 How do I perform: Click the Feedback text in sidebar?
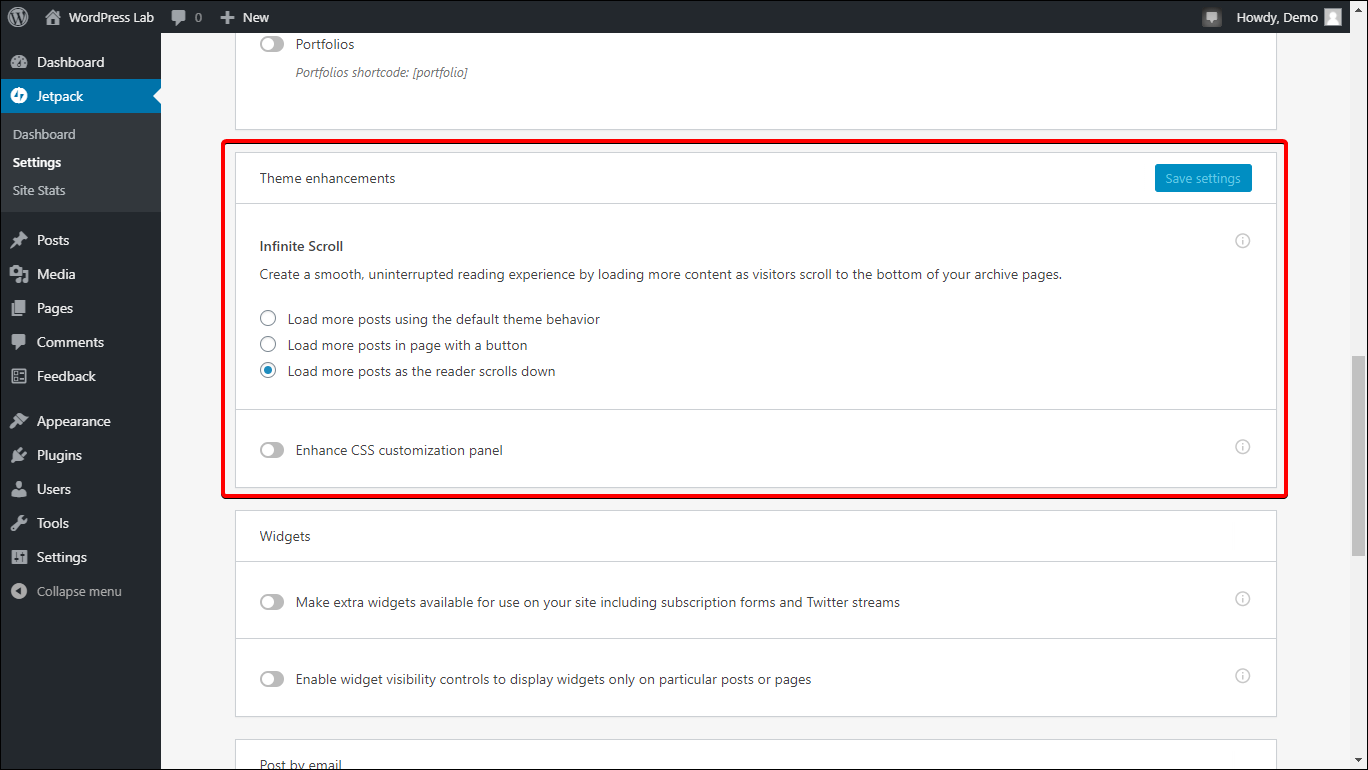66,376
